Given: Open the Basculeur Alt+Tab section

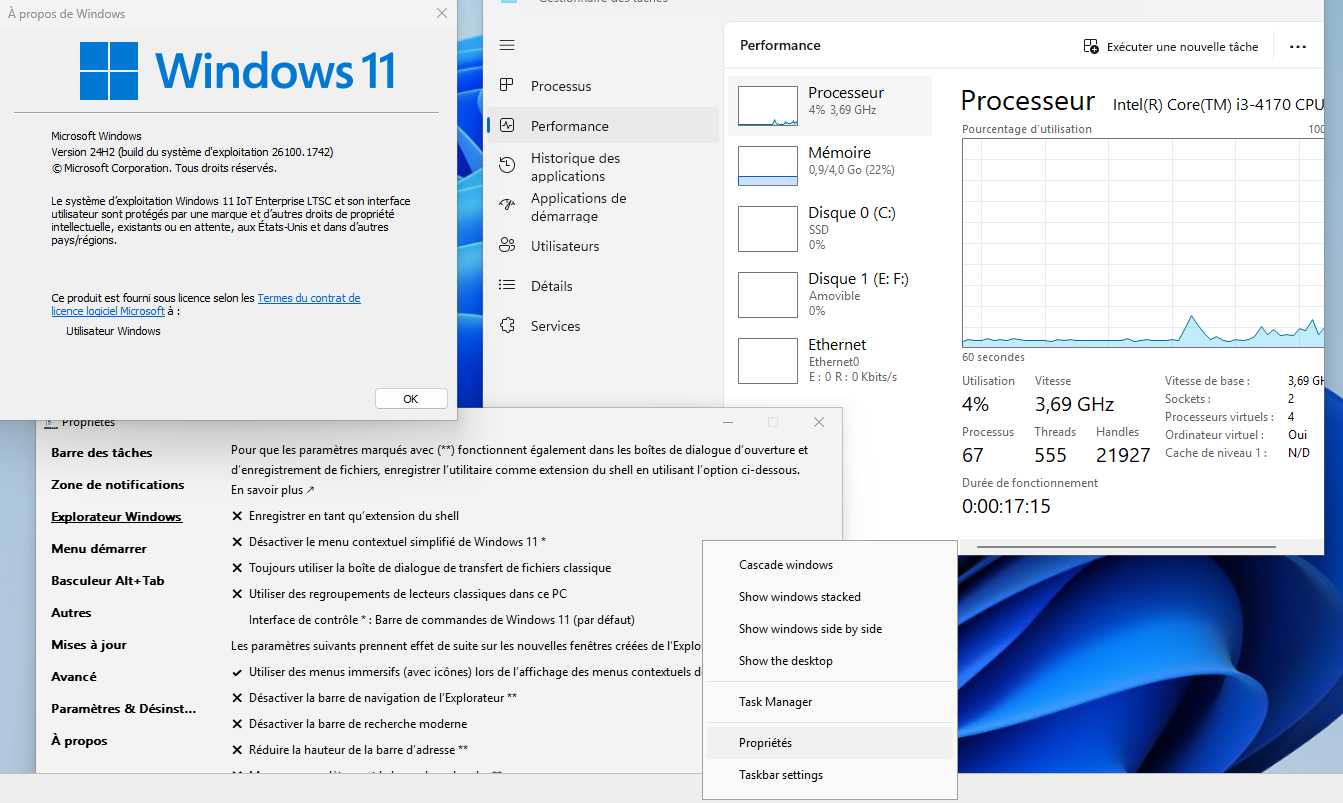Looking at the screenshot, I should tap(108, 581).
